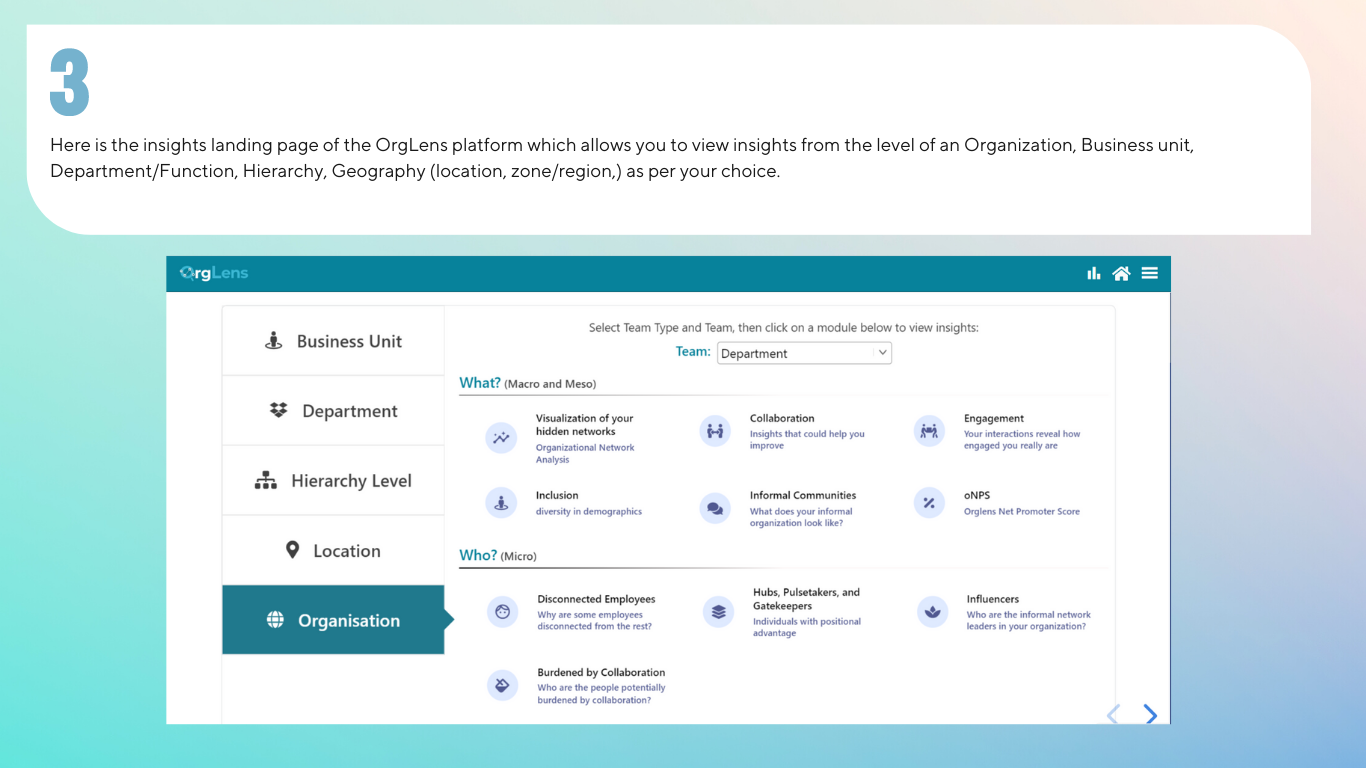Expand the Team dropdown showing Department
The image size is (1366, 768).
(x=804, y=353)
